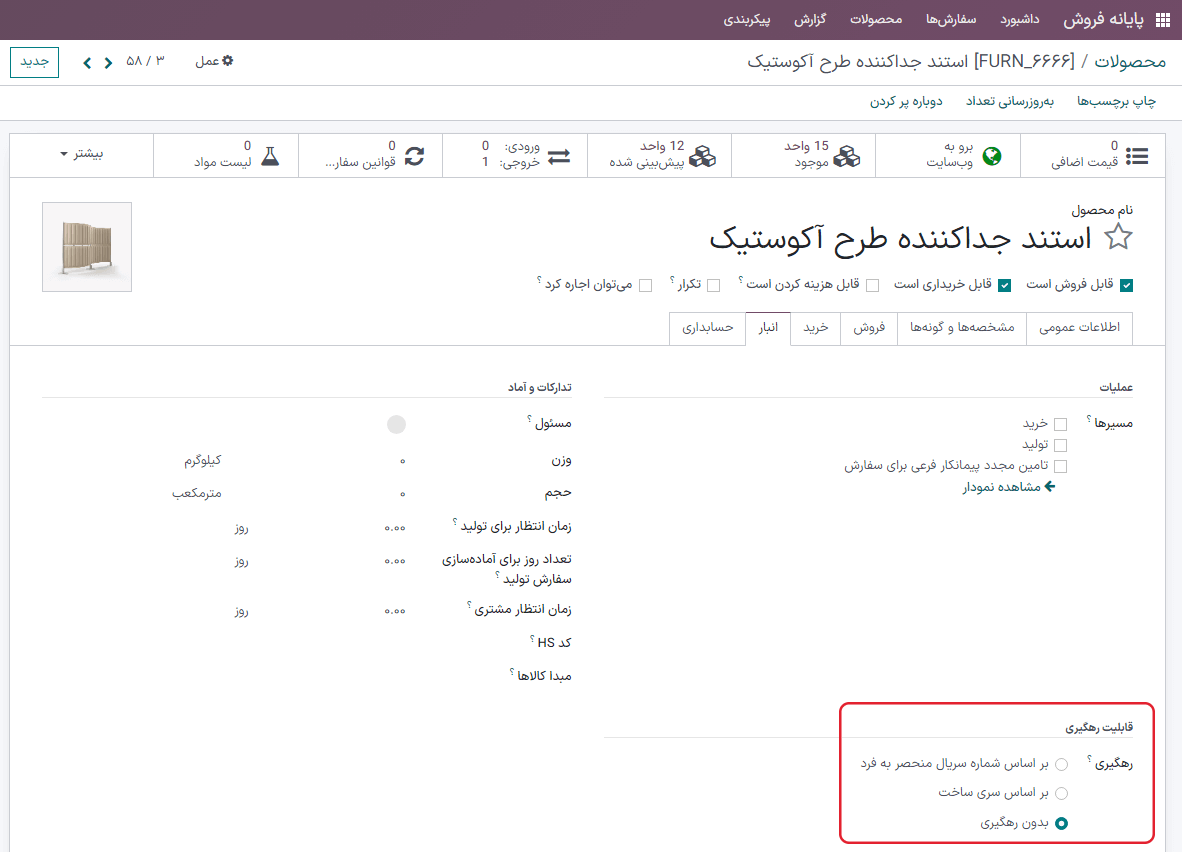View in/out moves via the ورودی خروجی arrows icon
Screen dimensions: 1182x852
tap(560, 155)
